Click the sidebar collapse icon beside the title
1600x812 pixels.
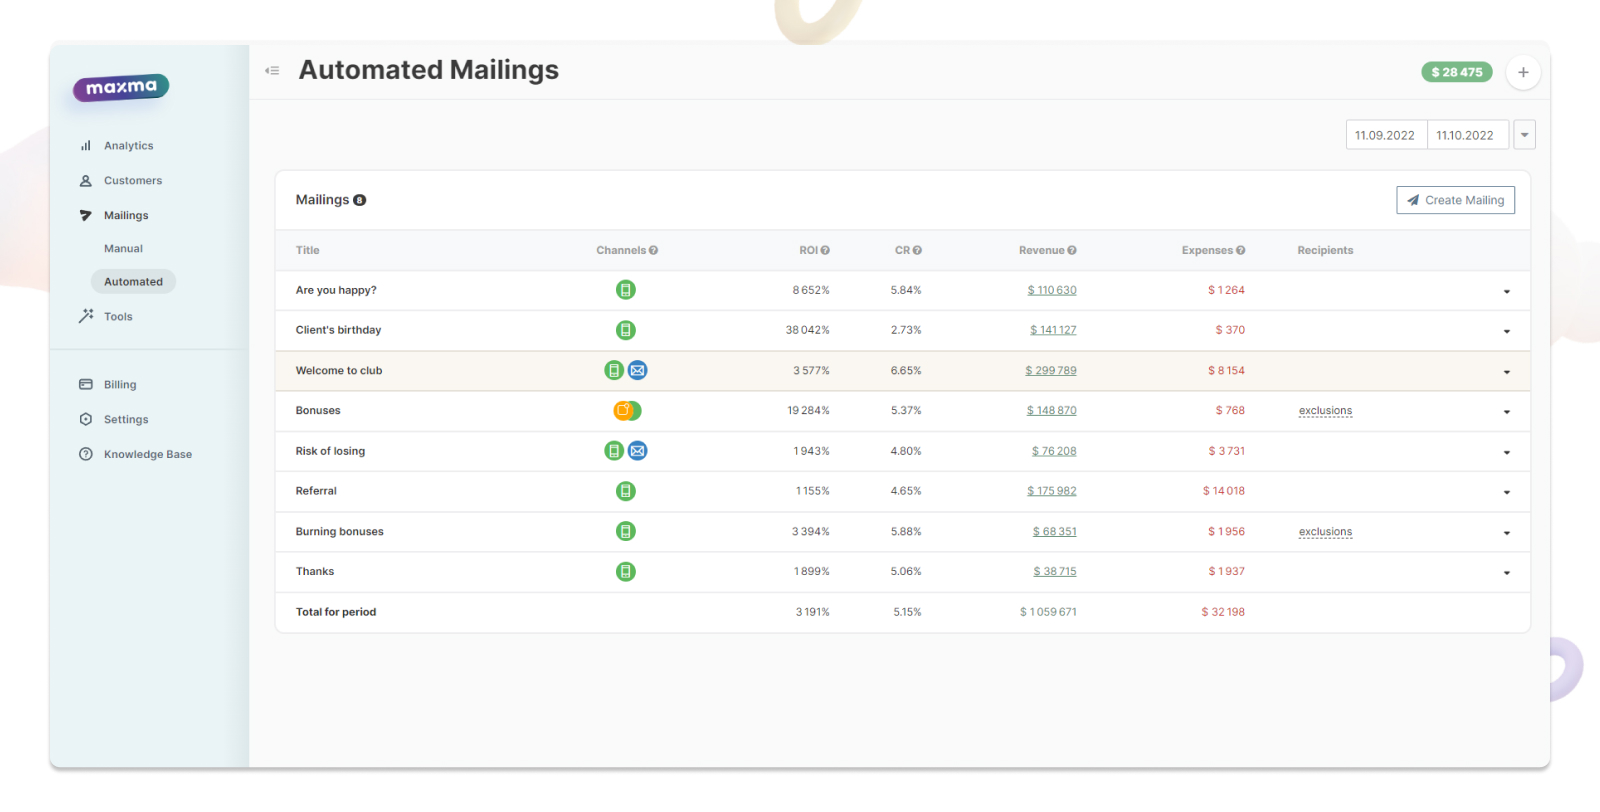[272, 71]
